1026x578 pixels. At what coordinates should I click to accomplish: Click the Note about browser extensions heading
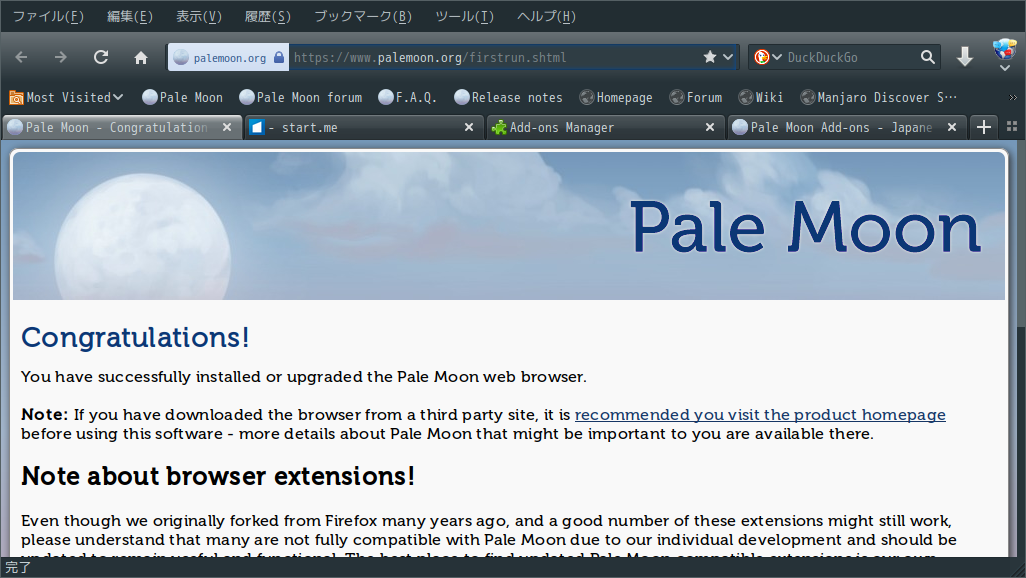218,476
